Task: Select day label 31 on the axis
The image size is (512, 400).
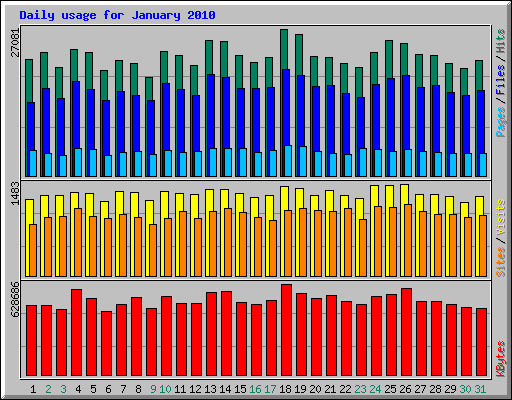Action: [x=480, y=389]
